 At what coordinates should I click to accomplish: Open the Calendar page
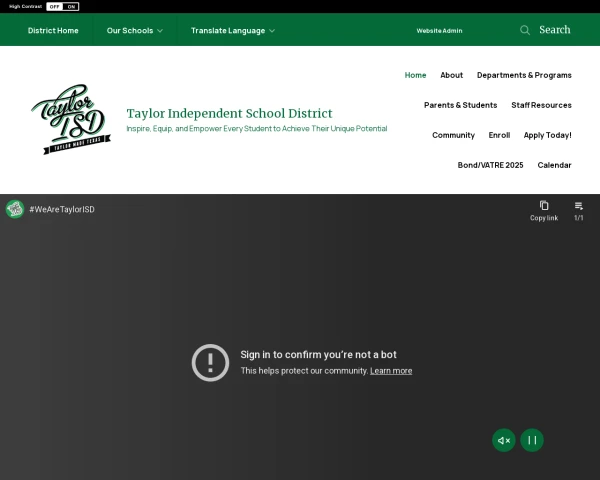(x=554, y=165)
